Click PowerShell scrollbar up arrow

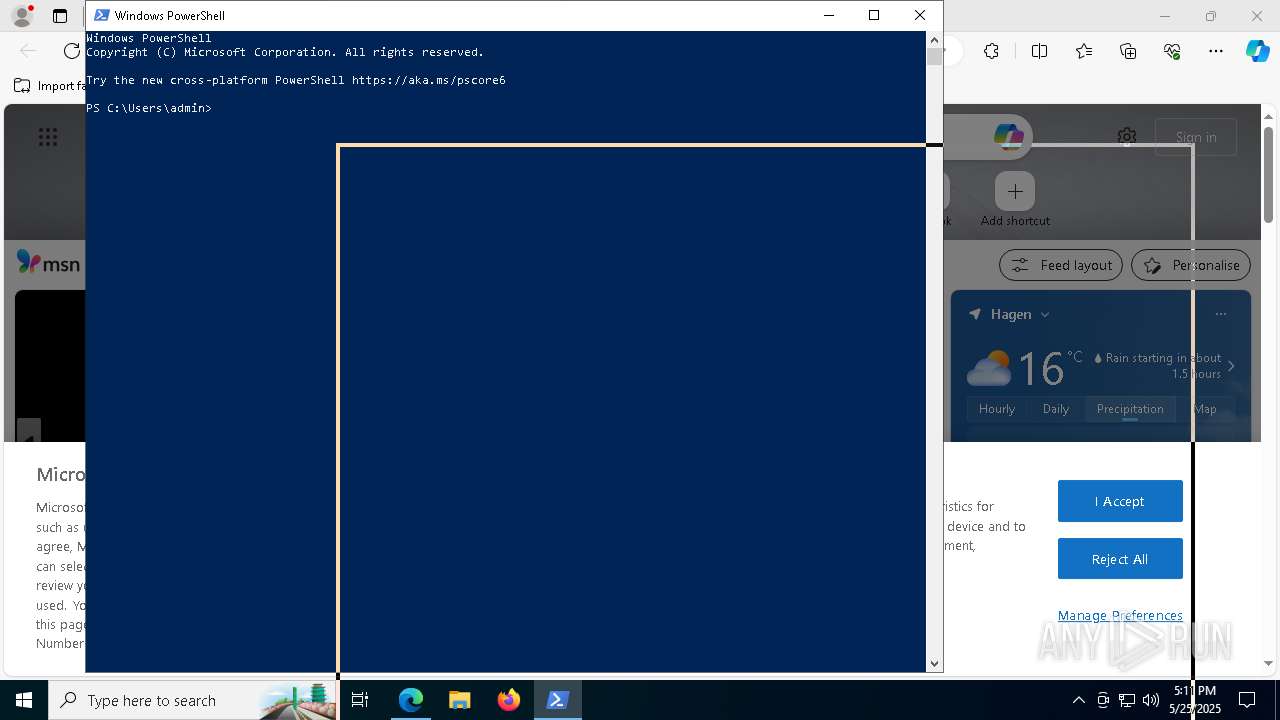pyautogui.click(x=934, y=40)
